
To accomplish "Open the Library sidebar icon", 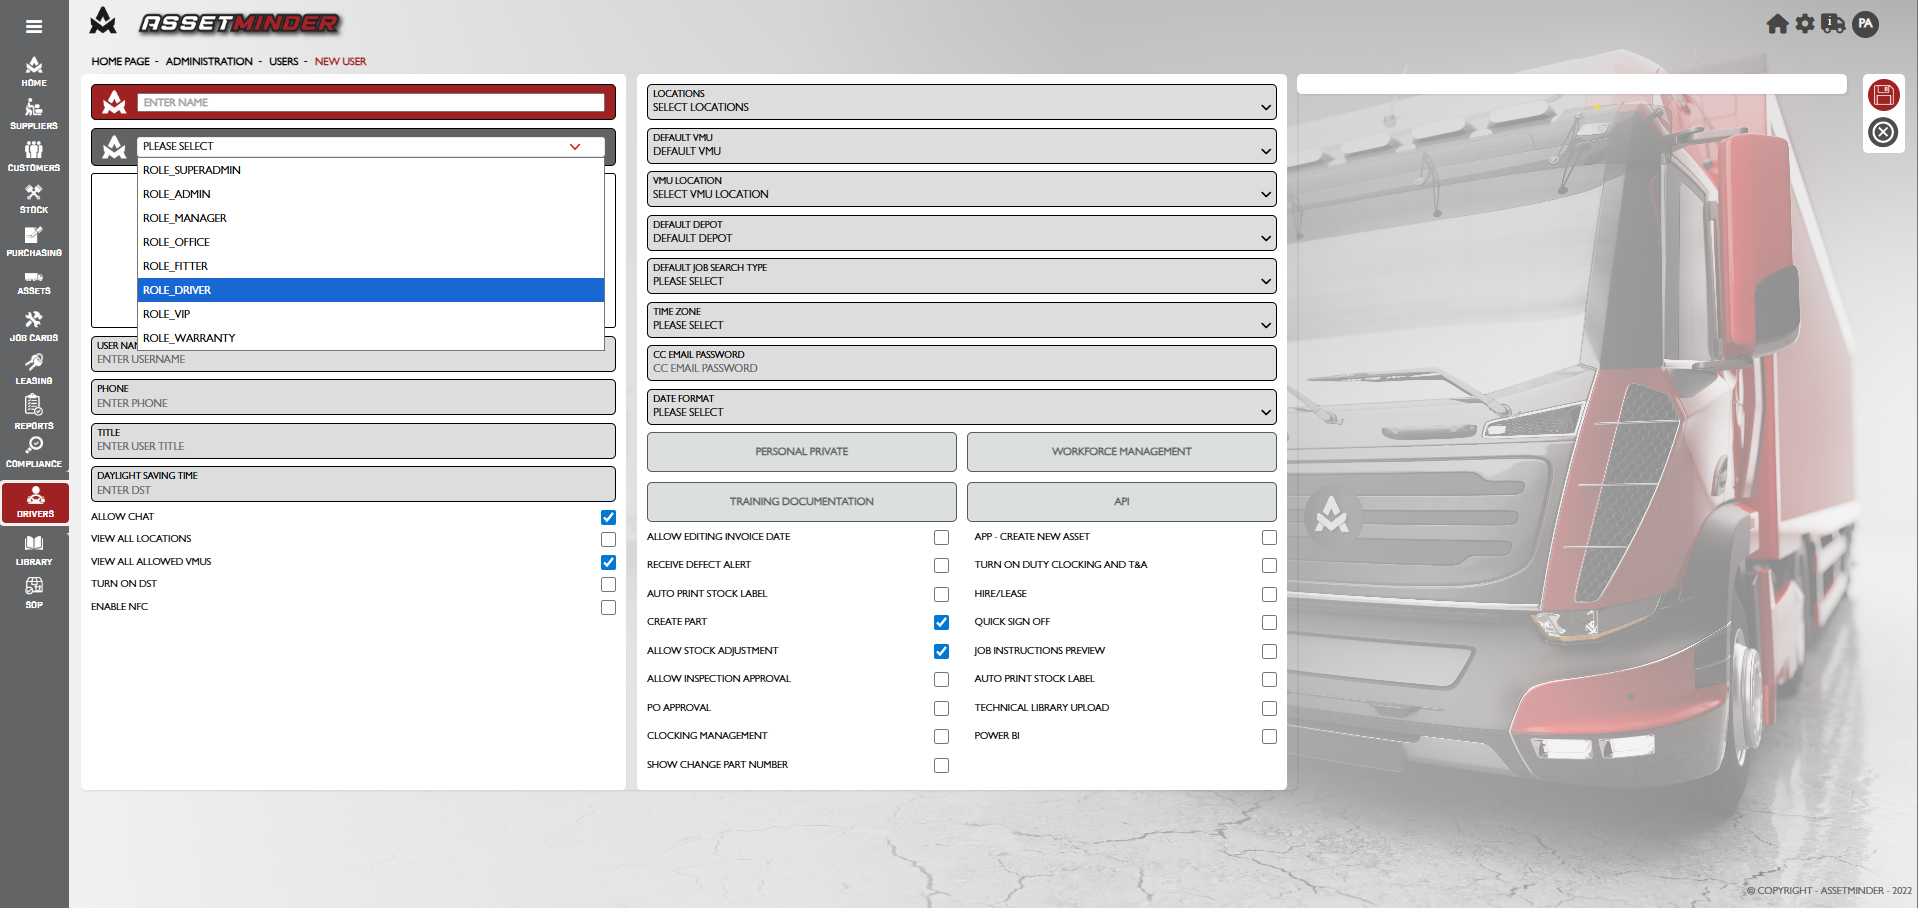I will click(34, 550).
